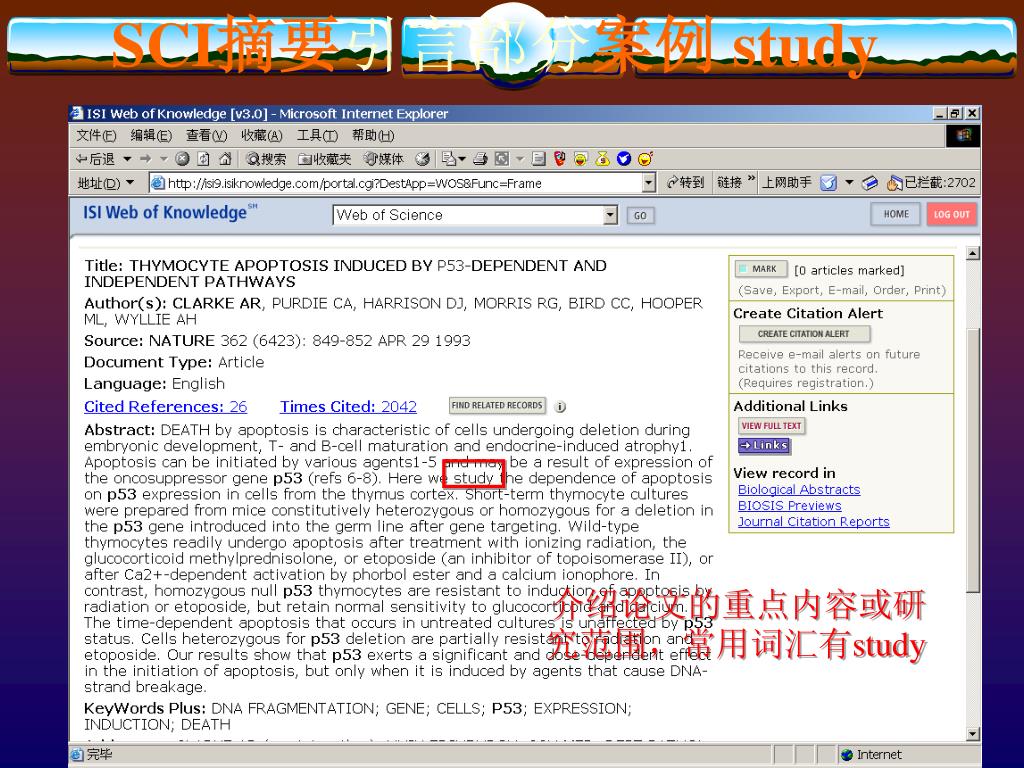Expand the address bar URL history dropdown

pyautogui.click(x=648, y=183)
